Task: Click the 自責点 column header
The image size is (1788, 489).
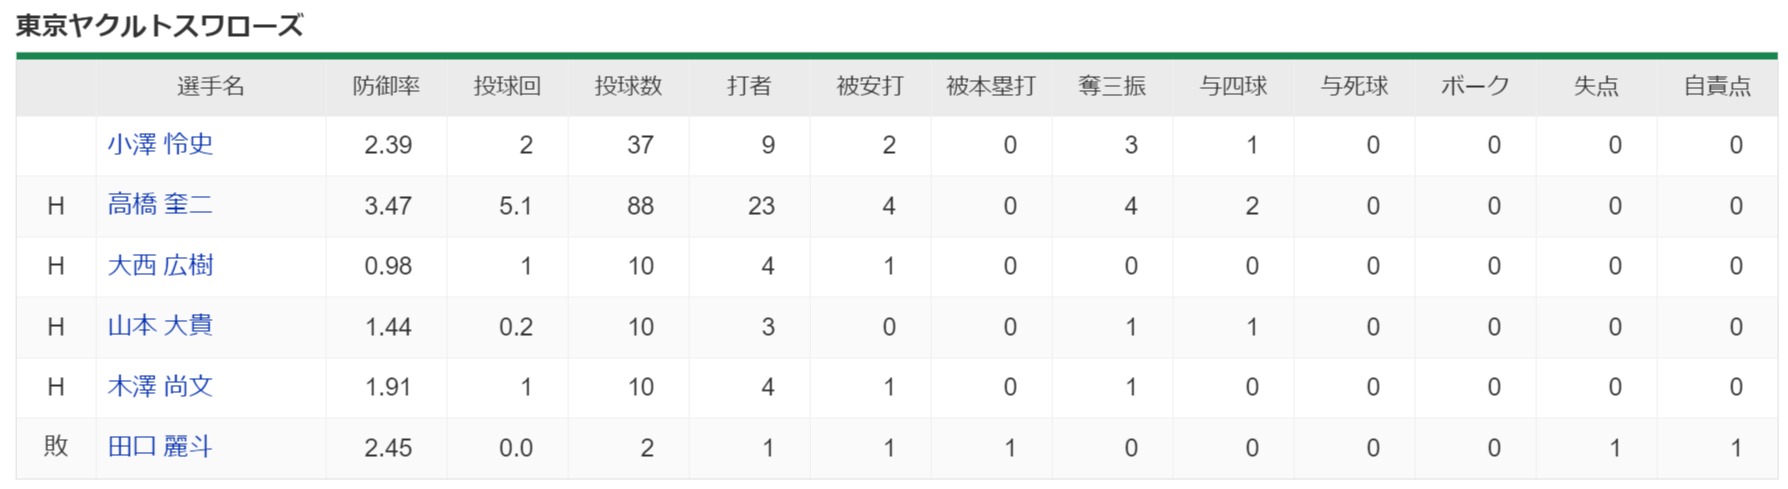Action: click(1717, 87)
